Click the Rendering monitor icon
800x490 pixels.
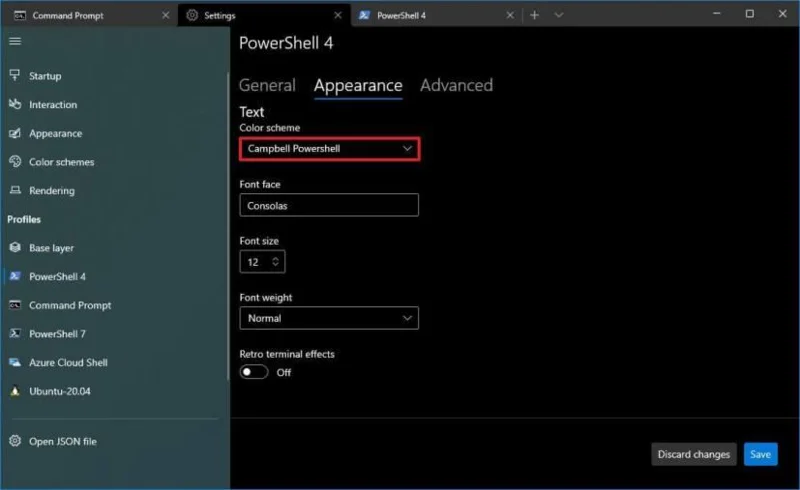(15, 190)
